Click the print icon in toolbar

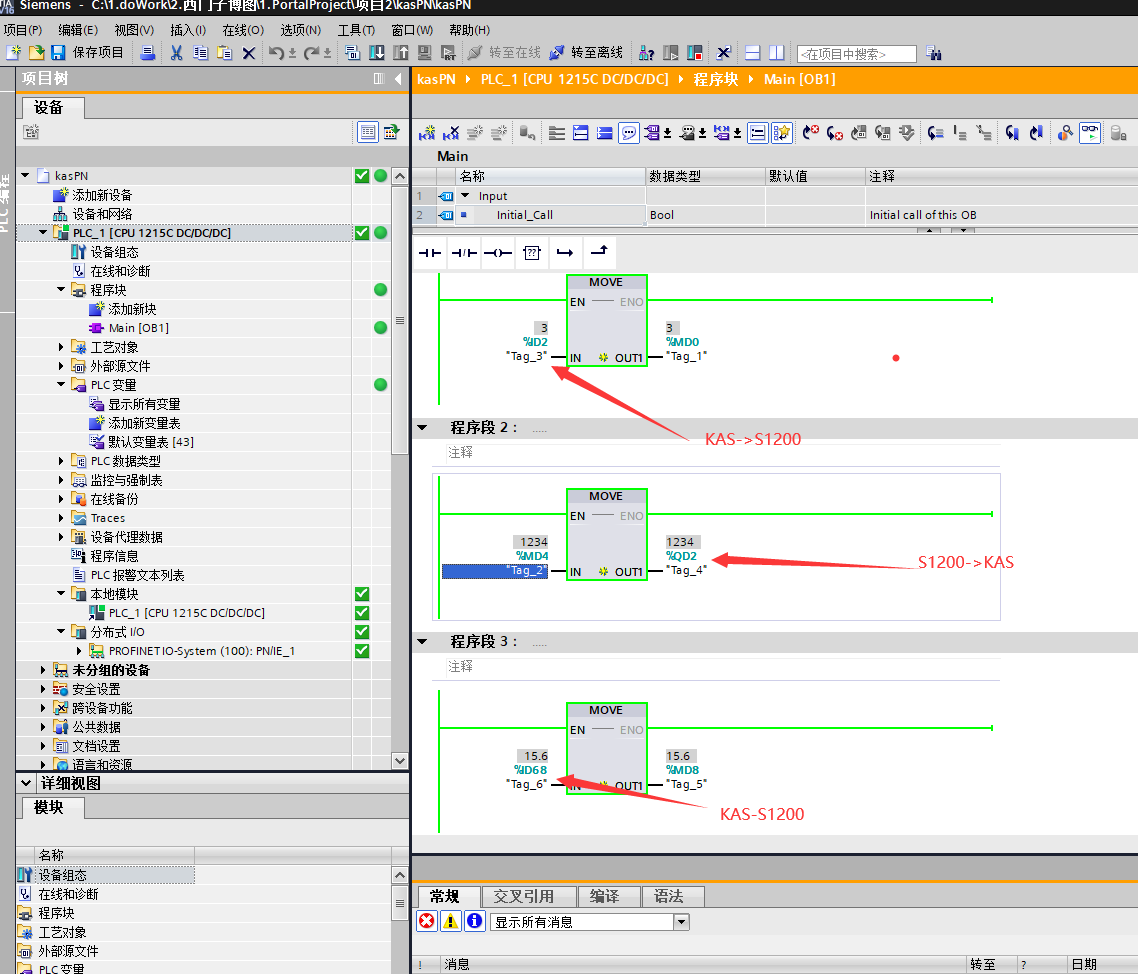point(147,53)
